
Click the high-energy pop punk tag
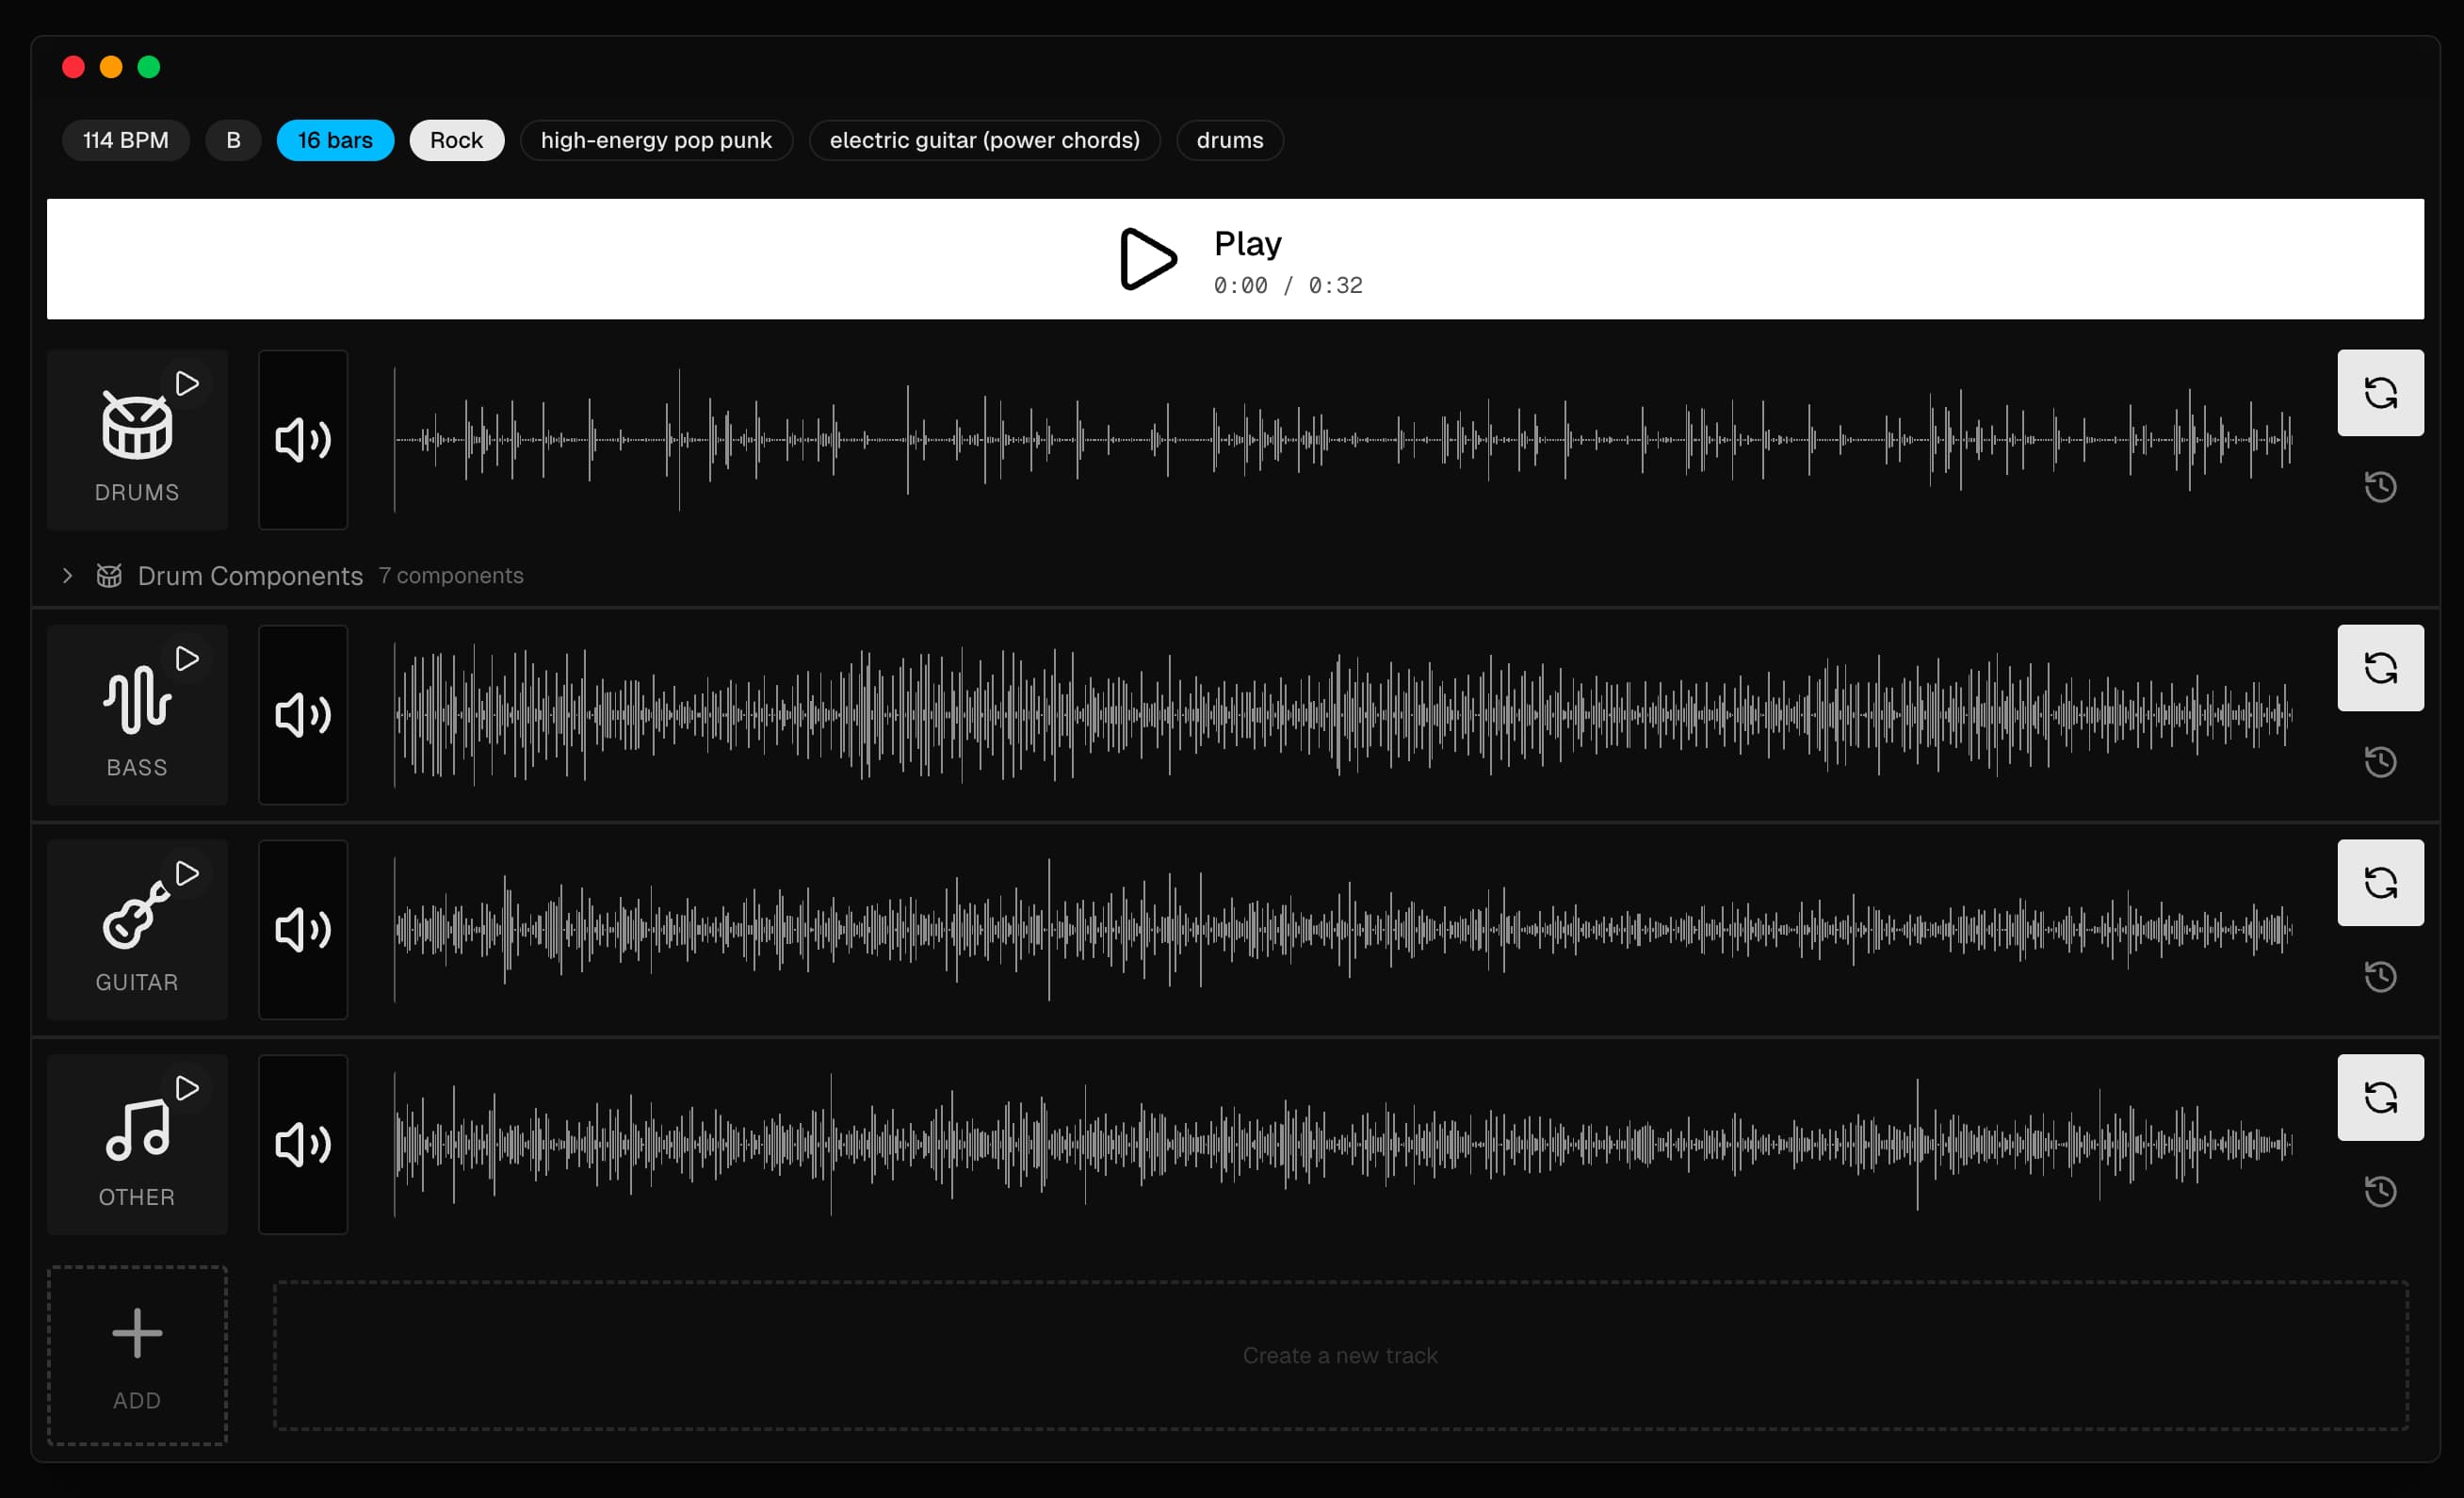click(x=656, y=140)
